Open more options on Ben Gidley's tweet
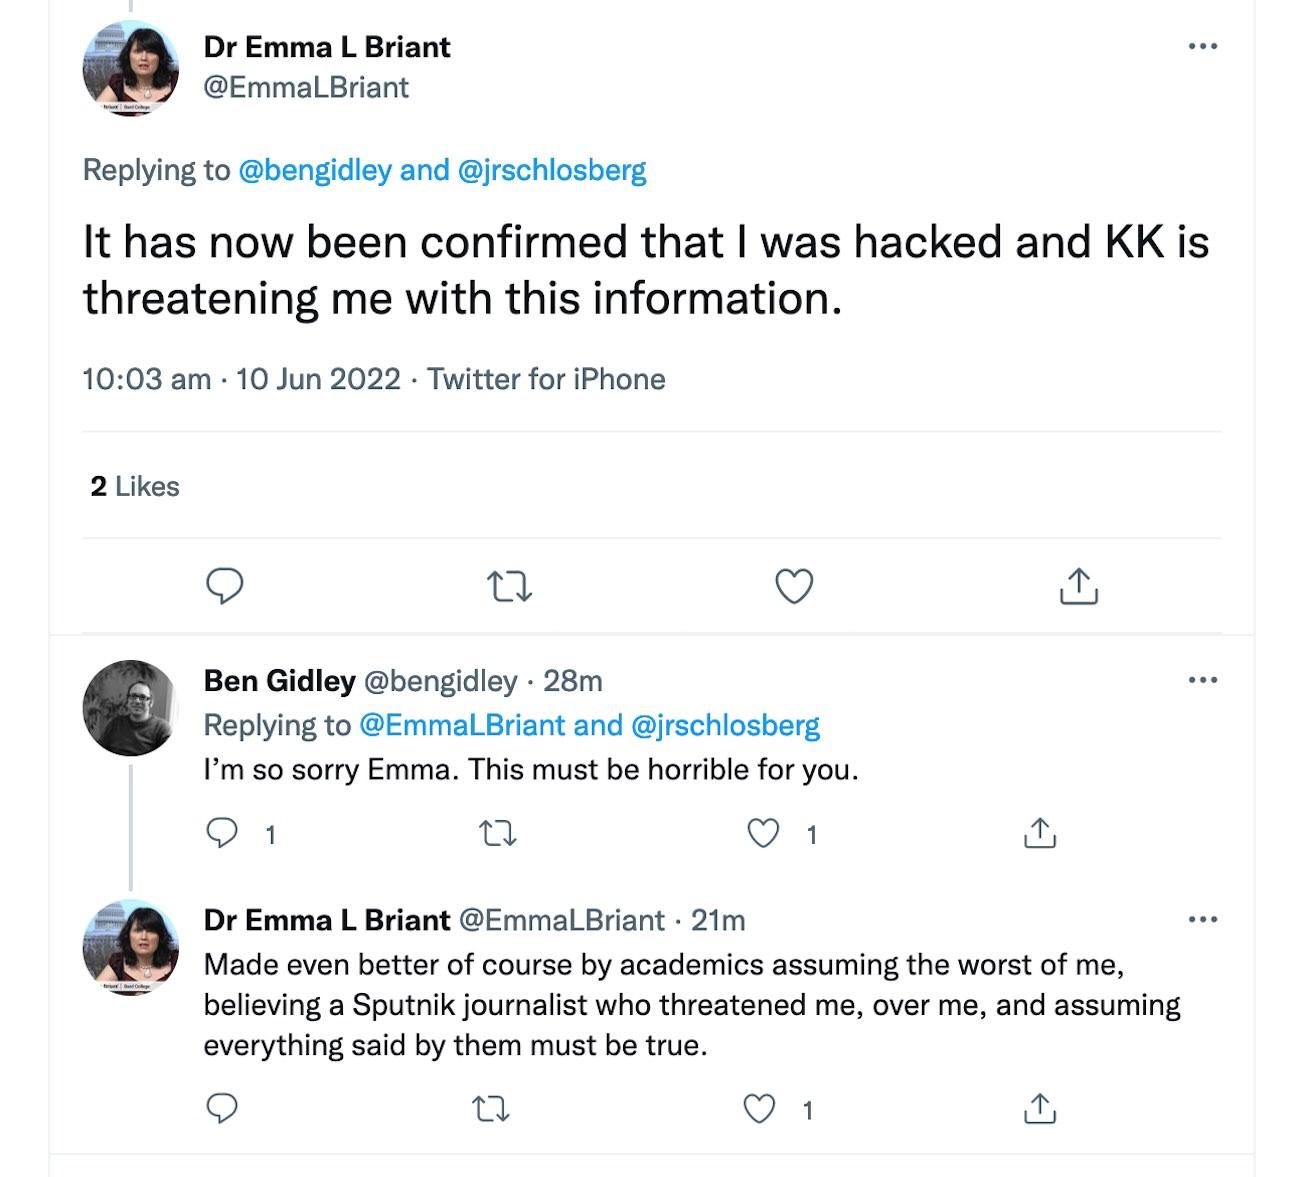The height and width of the screenshot is (1177, 1300). [1202, 680]
